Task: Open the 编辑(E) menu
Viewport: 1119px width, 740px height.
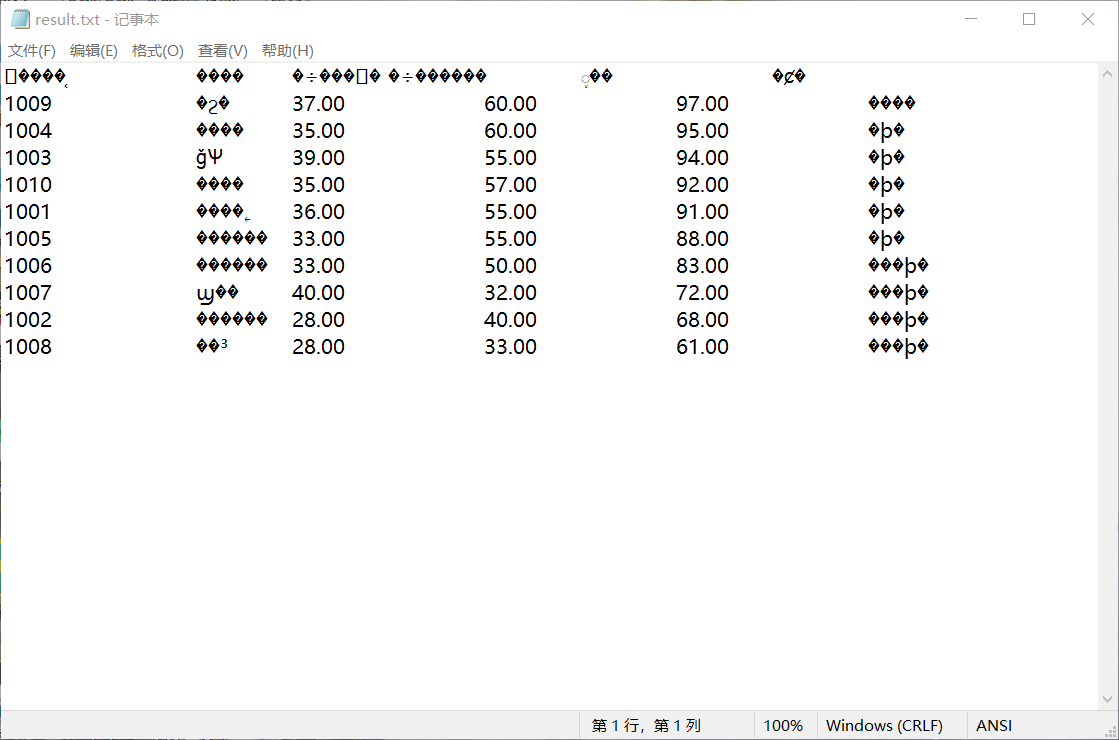Action: point(93,51)
